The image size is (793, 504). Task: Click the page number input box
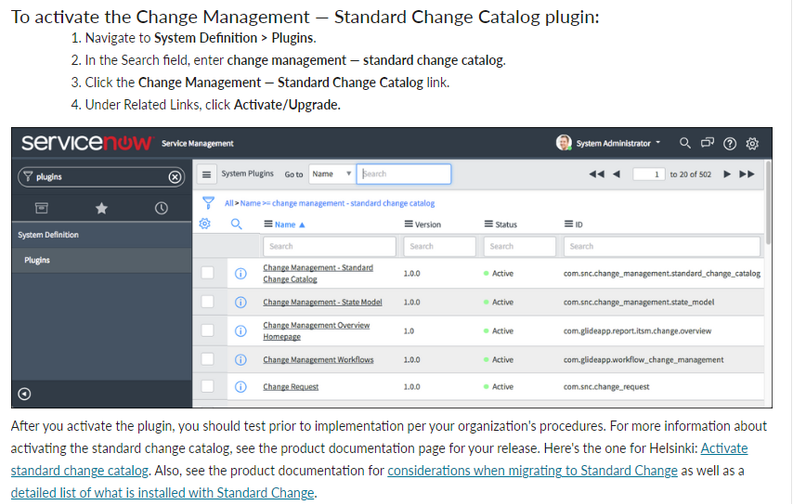pyautogui.click(x=648, y=174)
